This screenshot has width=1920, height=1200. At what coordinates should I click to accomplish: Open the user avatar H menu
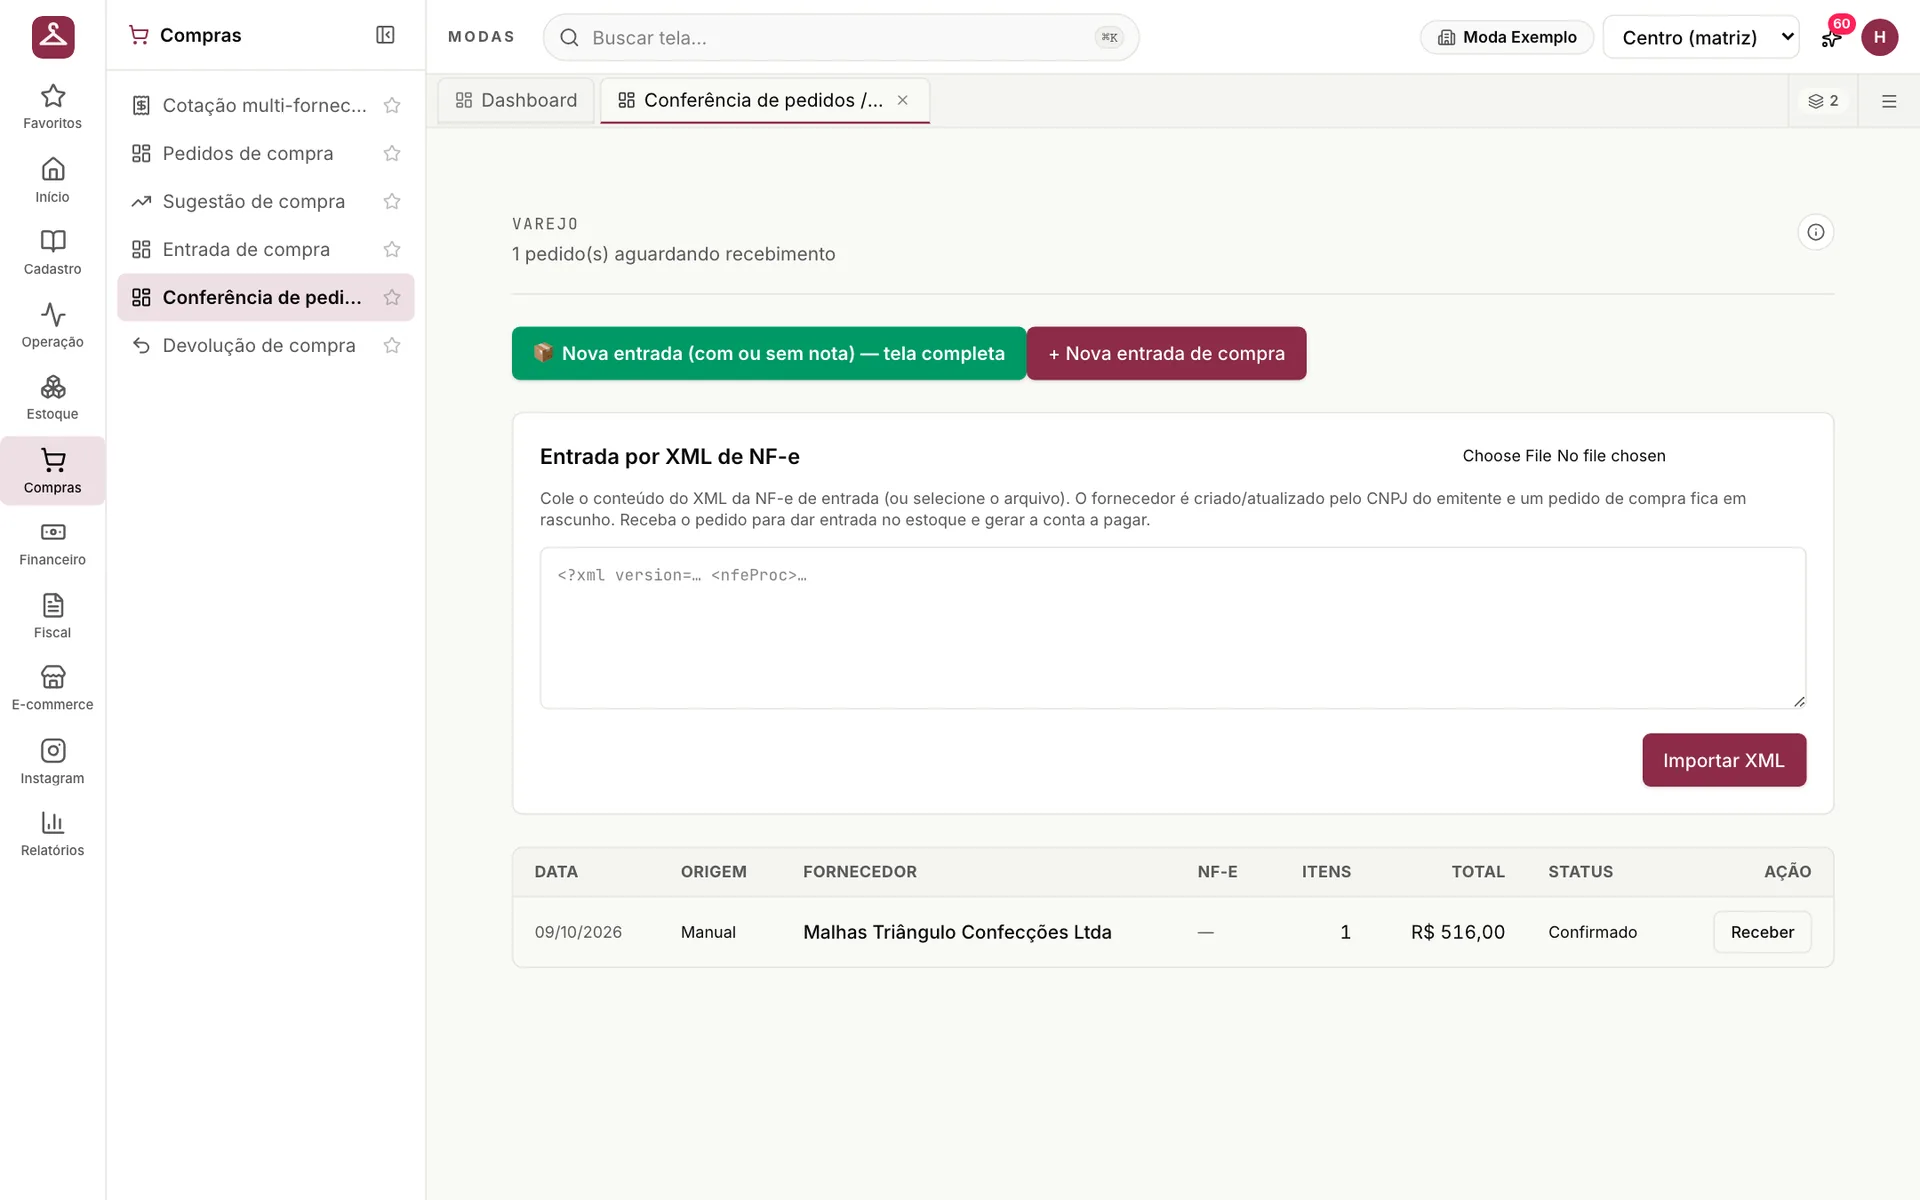pyautogui.click(x=1880, y=37)
